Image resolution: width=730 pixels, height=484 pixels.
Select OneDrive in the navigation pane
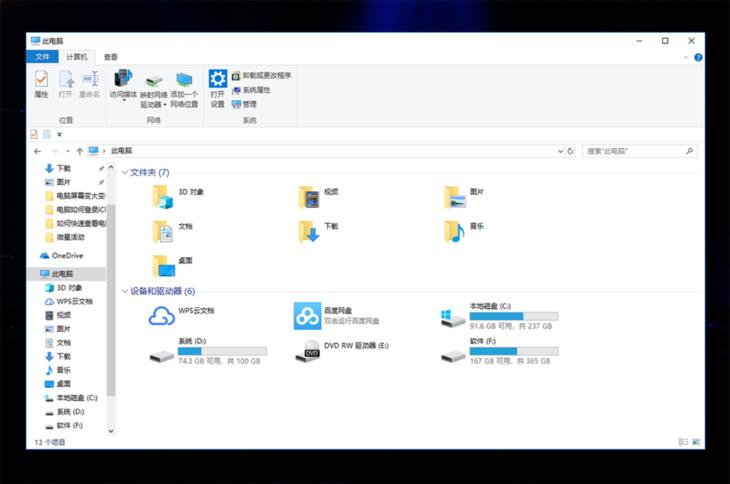(61, 255)
